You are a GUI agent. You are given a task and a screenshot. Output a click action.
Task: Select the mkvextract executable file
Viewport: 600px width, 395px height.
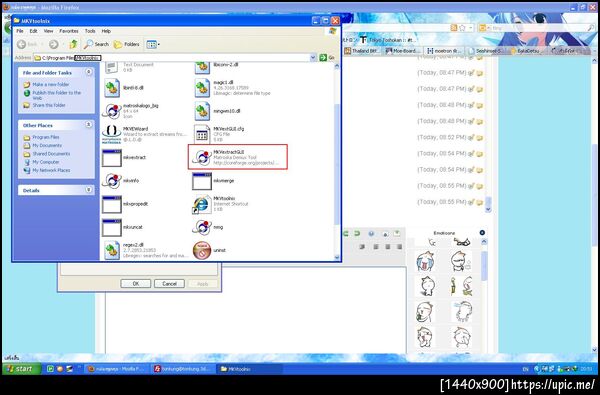pos(124,158)
